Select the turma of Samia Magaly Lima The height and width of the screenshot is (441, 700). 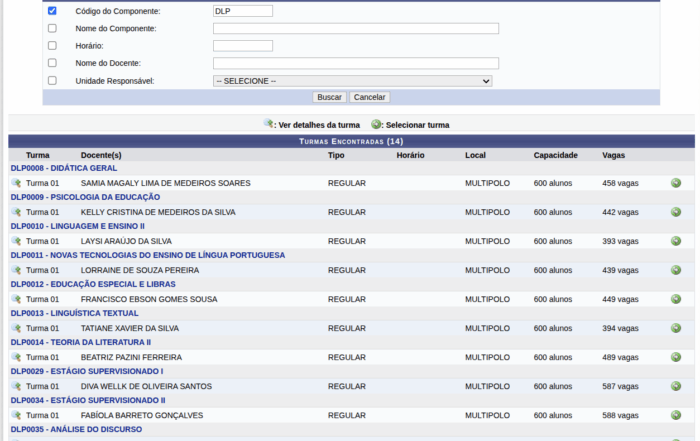[x=676, y=183]
